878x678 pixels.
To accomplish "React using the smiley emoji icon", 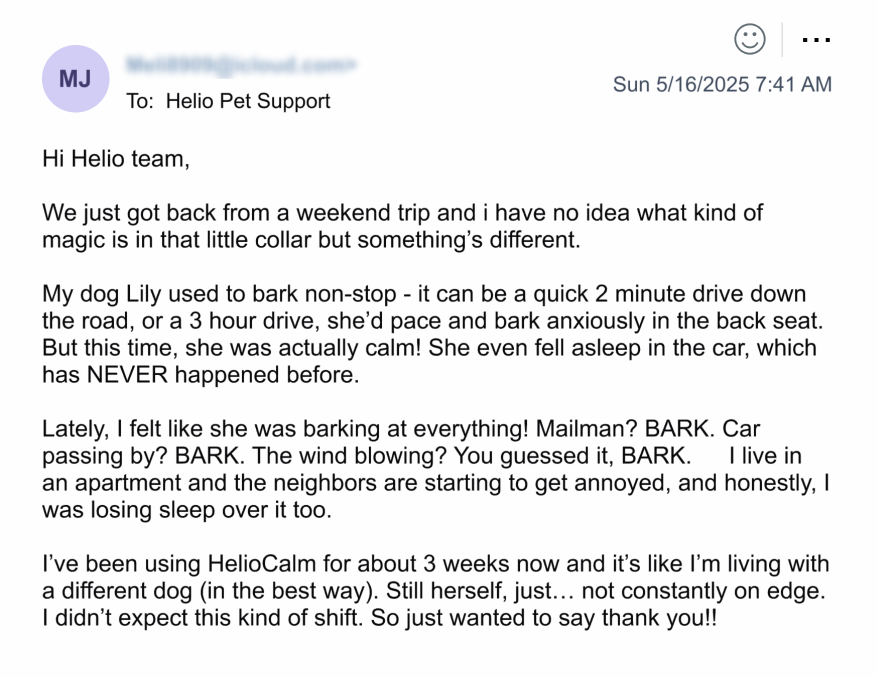I will [749, 39].
